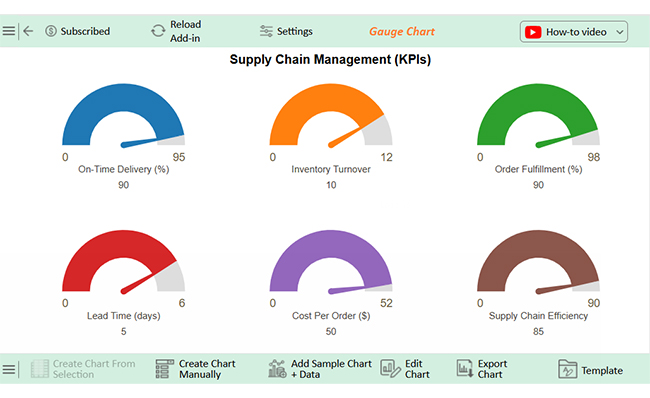
Task: Reload the Add-in via its text label
Action: click(185, 31)
